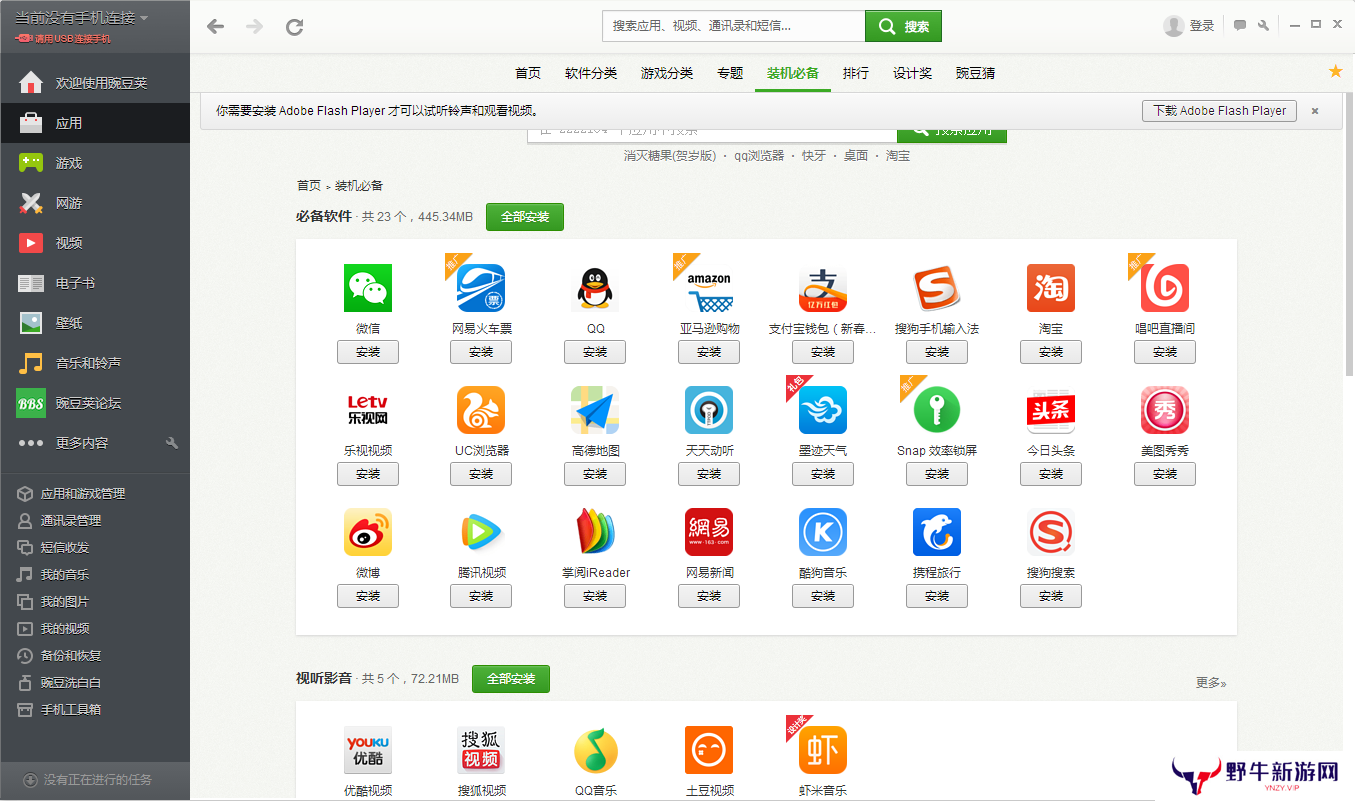This screenshot has height=801, width=1355.
Task: Click the 掌阅iReader app icon
Action: 595,532
